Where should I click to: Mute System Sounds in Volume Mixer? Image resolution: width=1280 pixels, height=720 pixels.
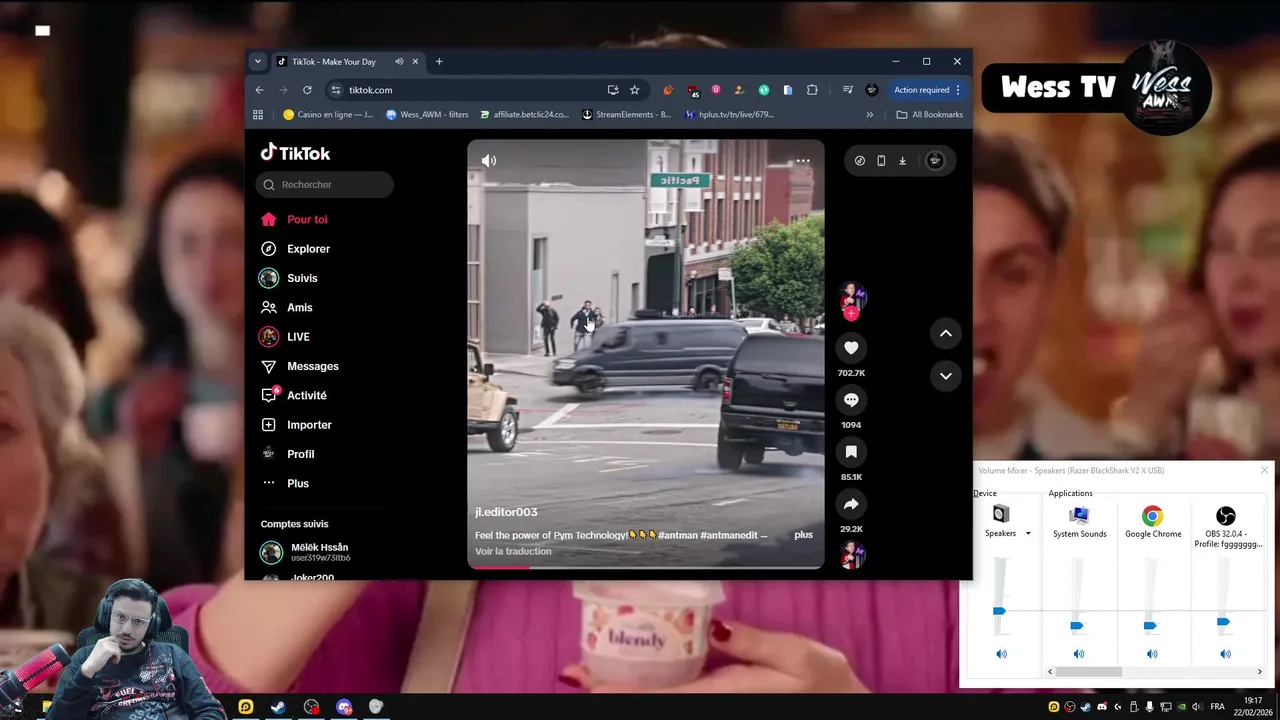pyautogui.click(x=1078, y=654)
